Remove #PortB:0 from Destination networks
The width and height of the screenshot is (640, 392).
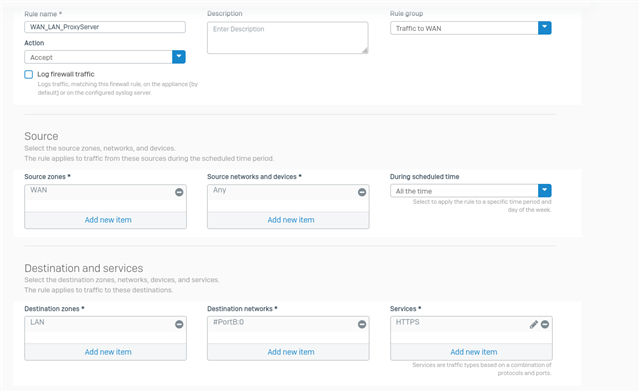coord(362,324)
